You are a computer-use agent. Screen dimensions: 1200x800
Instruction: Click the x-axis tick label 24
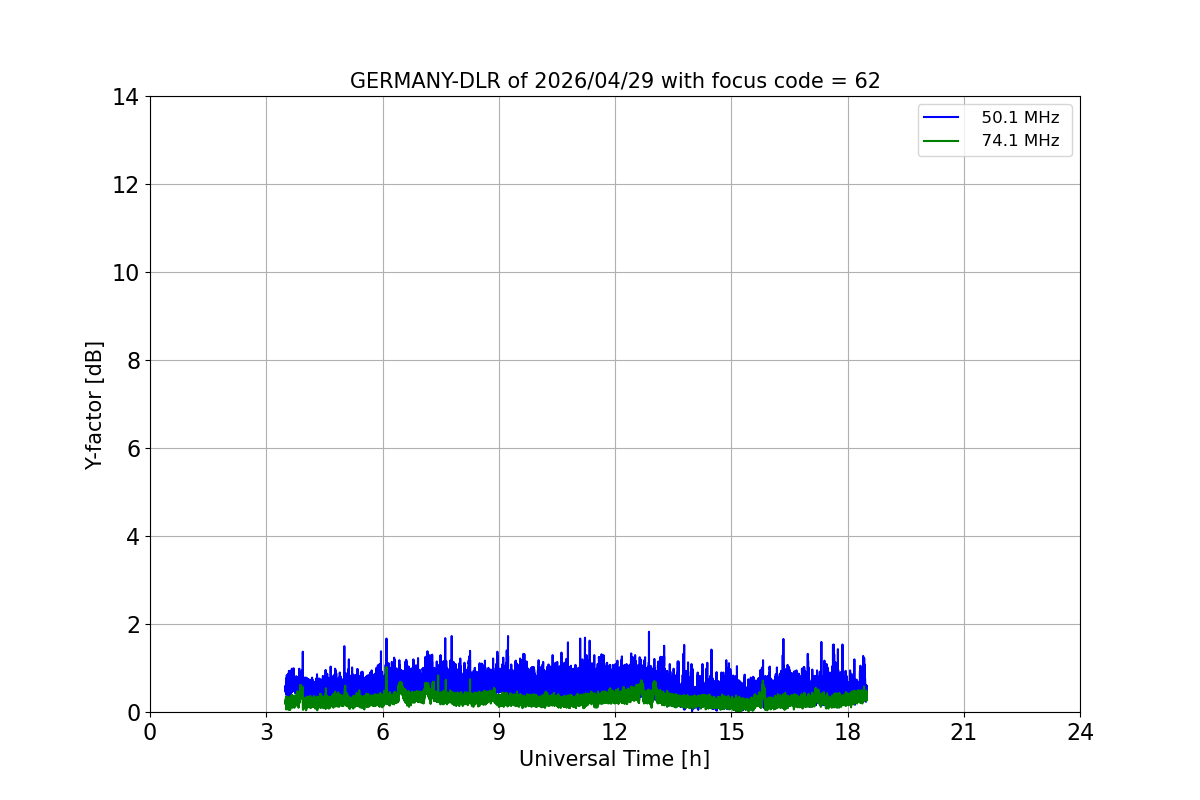tap(1080, 732)
